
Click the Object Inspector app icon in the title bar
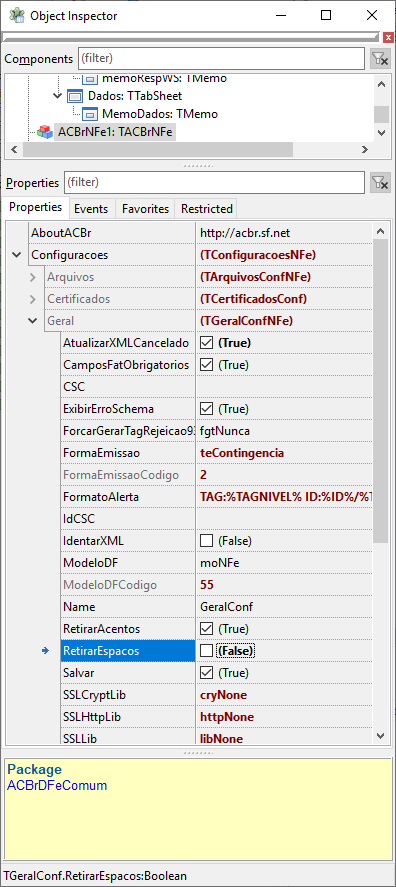point(17,15)
